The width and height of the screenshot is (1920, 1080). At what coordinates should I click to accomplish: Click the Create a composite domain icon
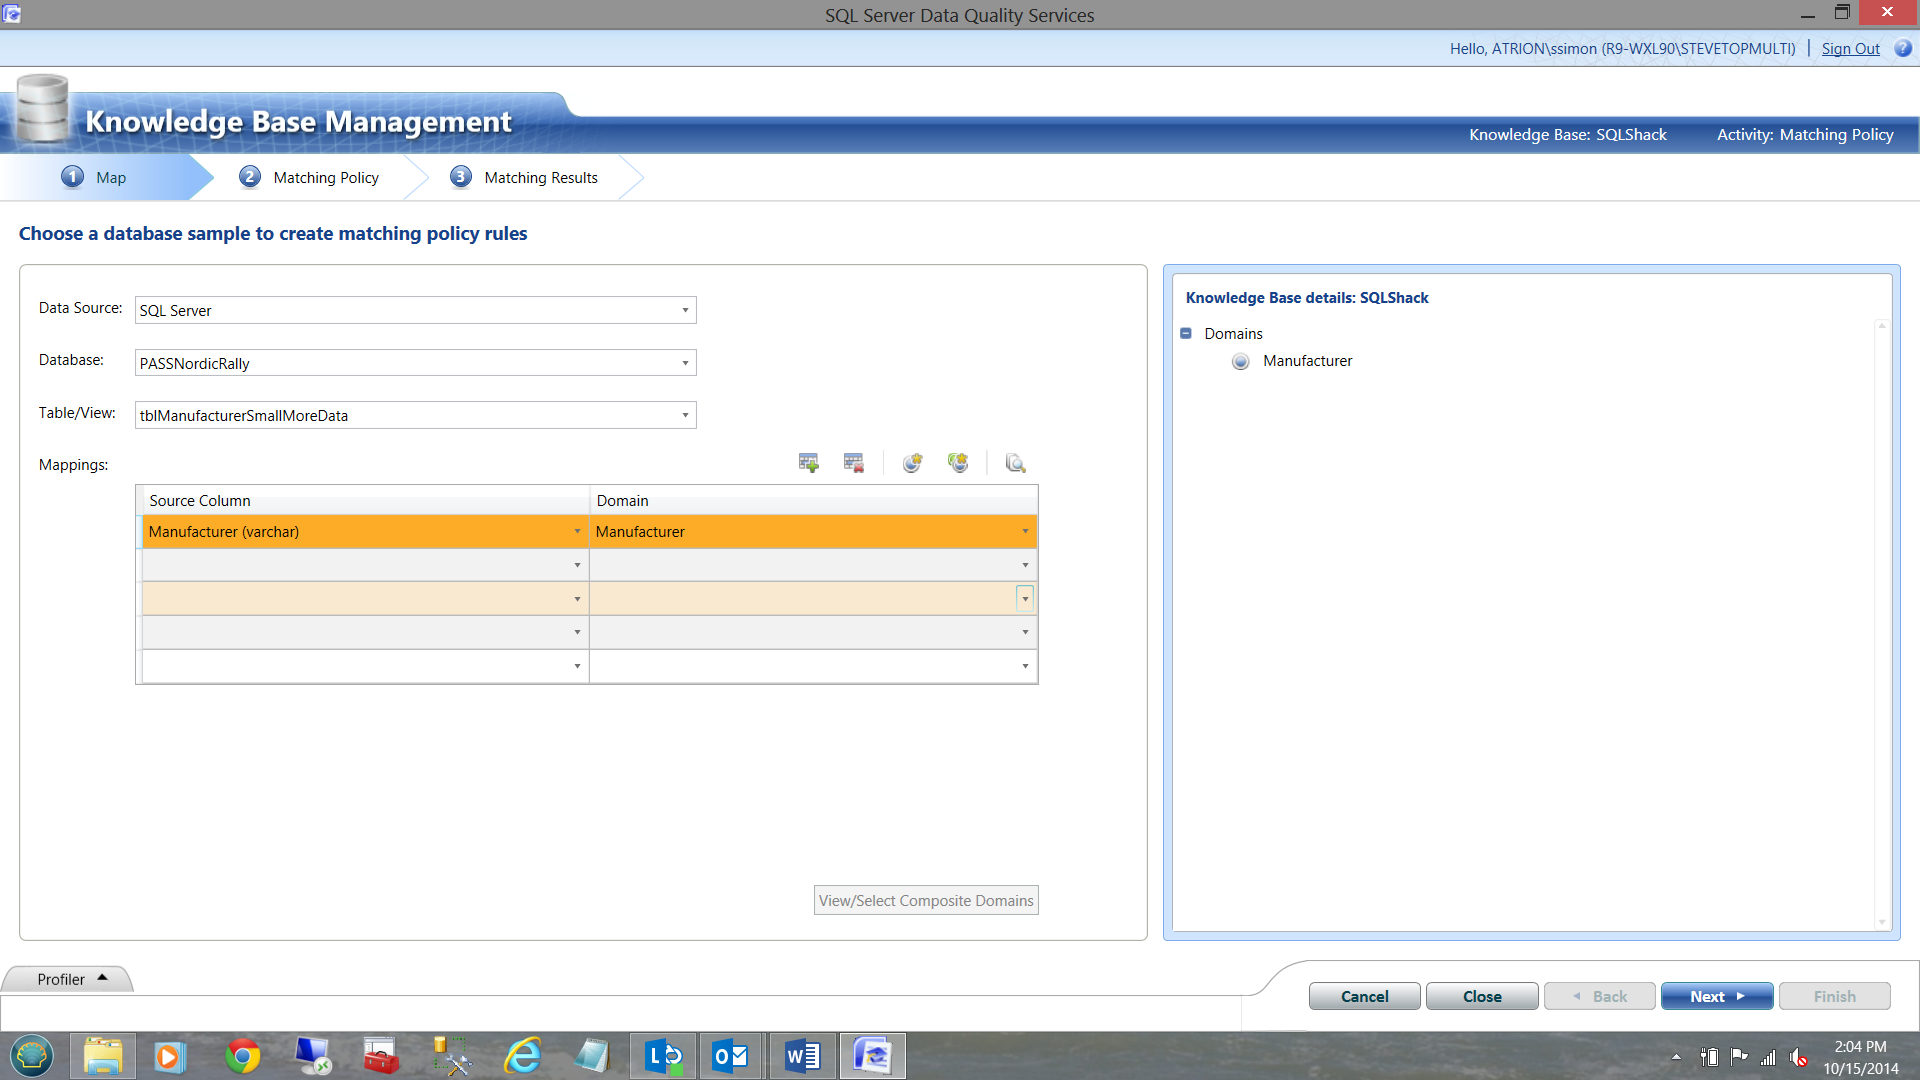[958, 463]
